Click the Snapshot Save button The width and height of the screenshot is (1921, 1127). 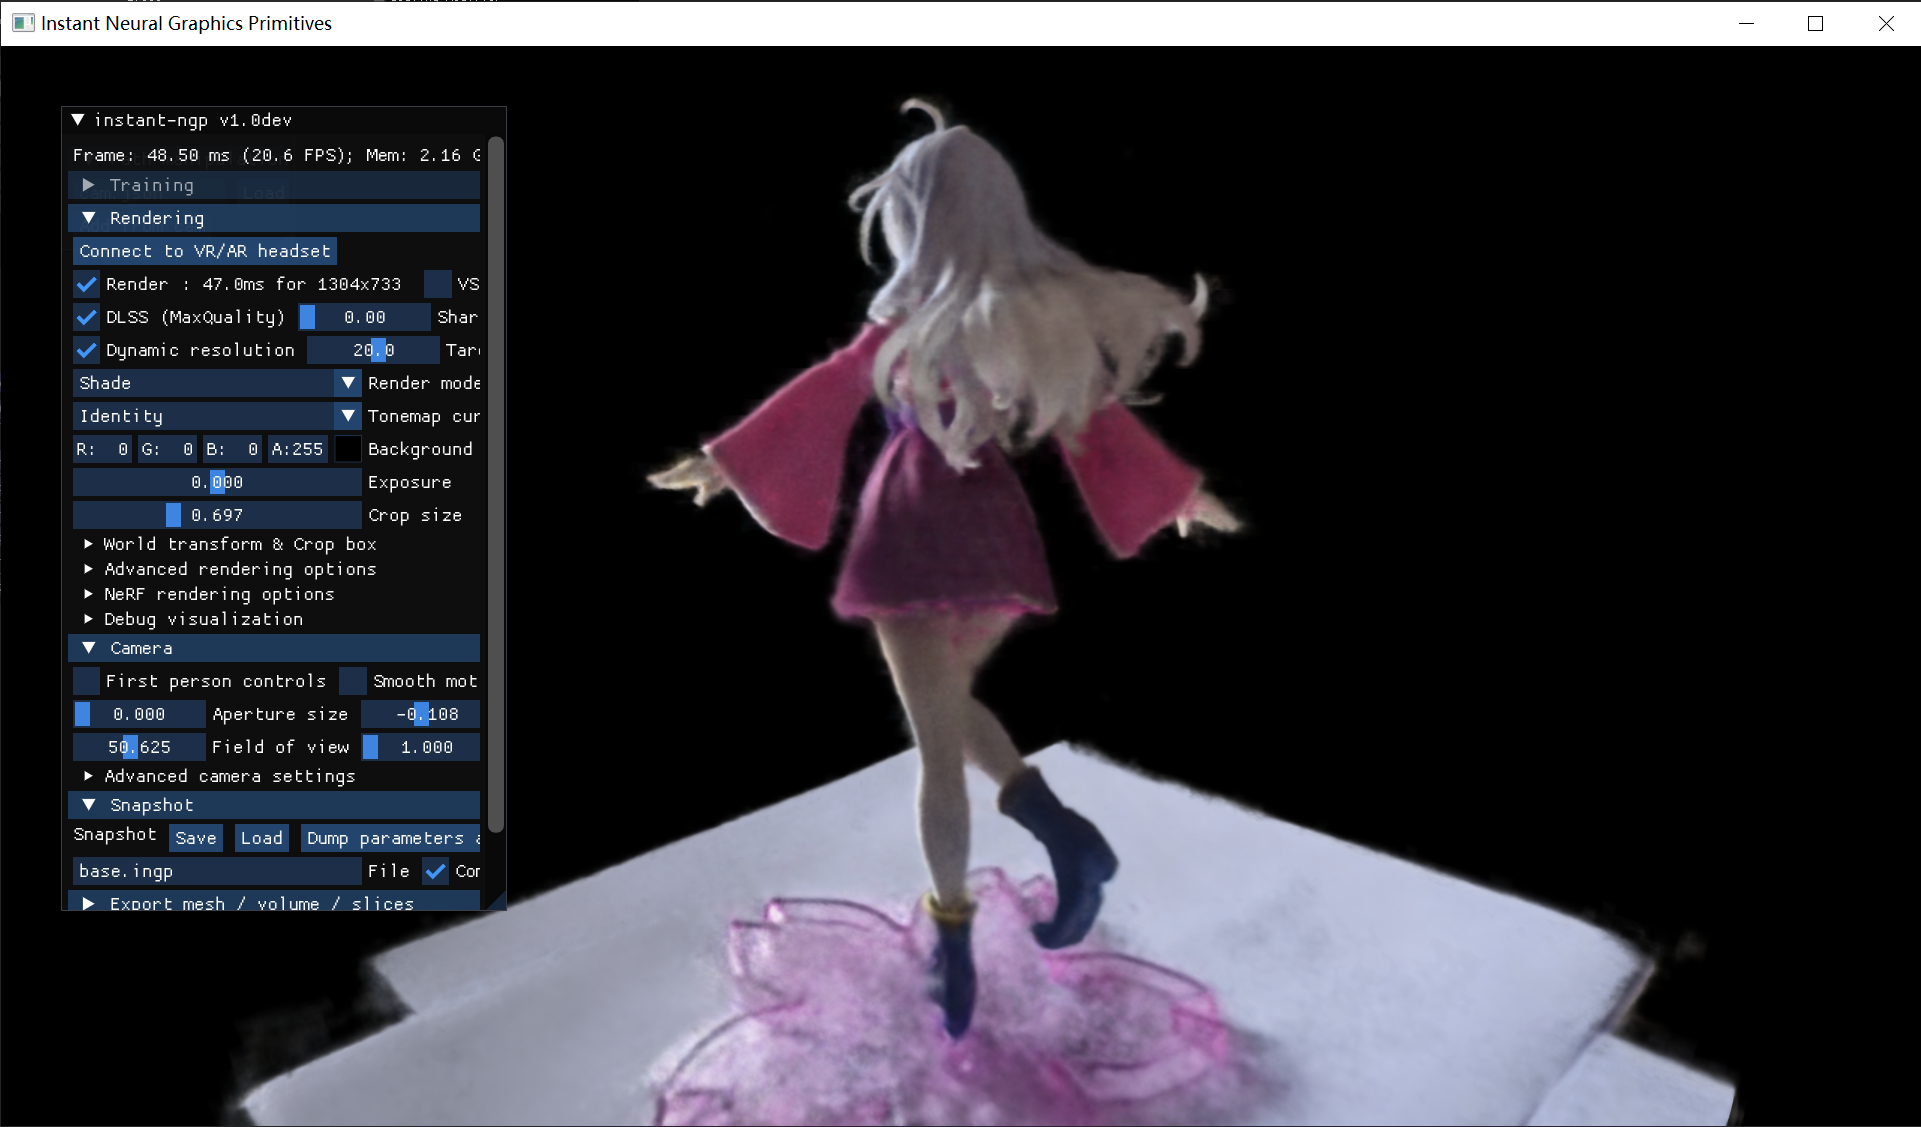[x=195, y=838]
